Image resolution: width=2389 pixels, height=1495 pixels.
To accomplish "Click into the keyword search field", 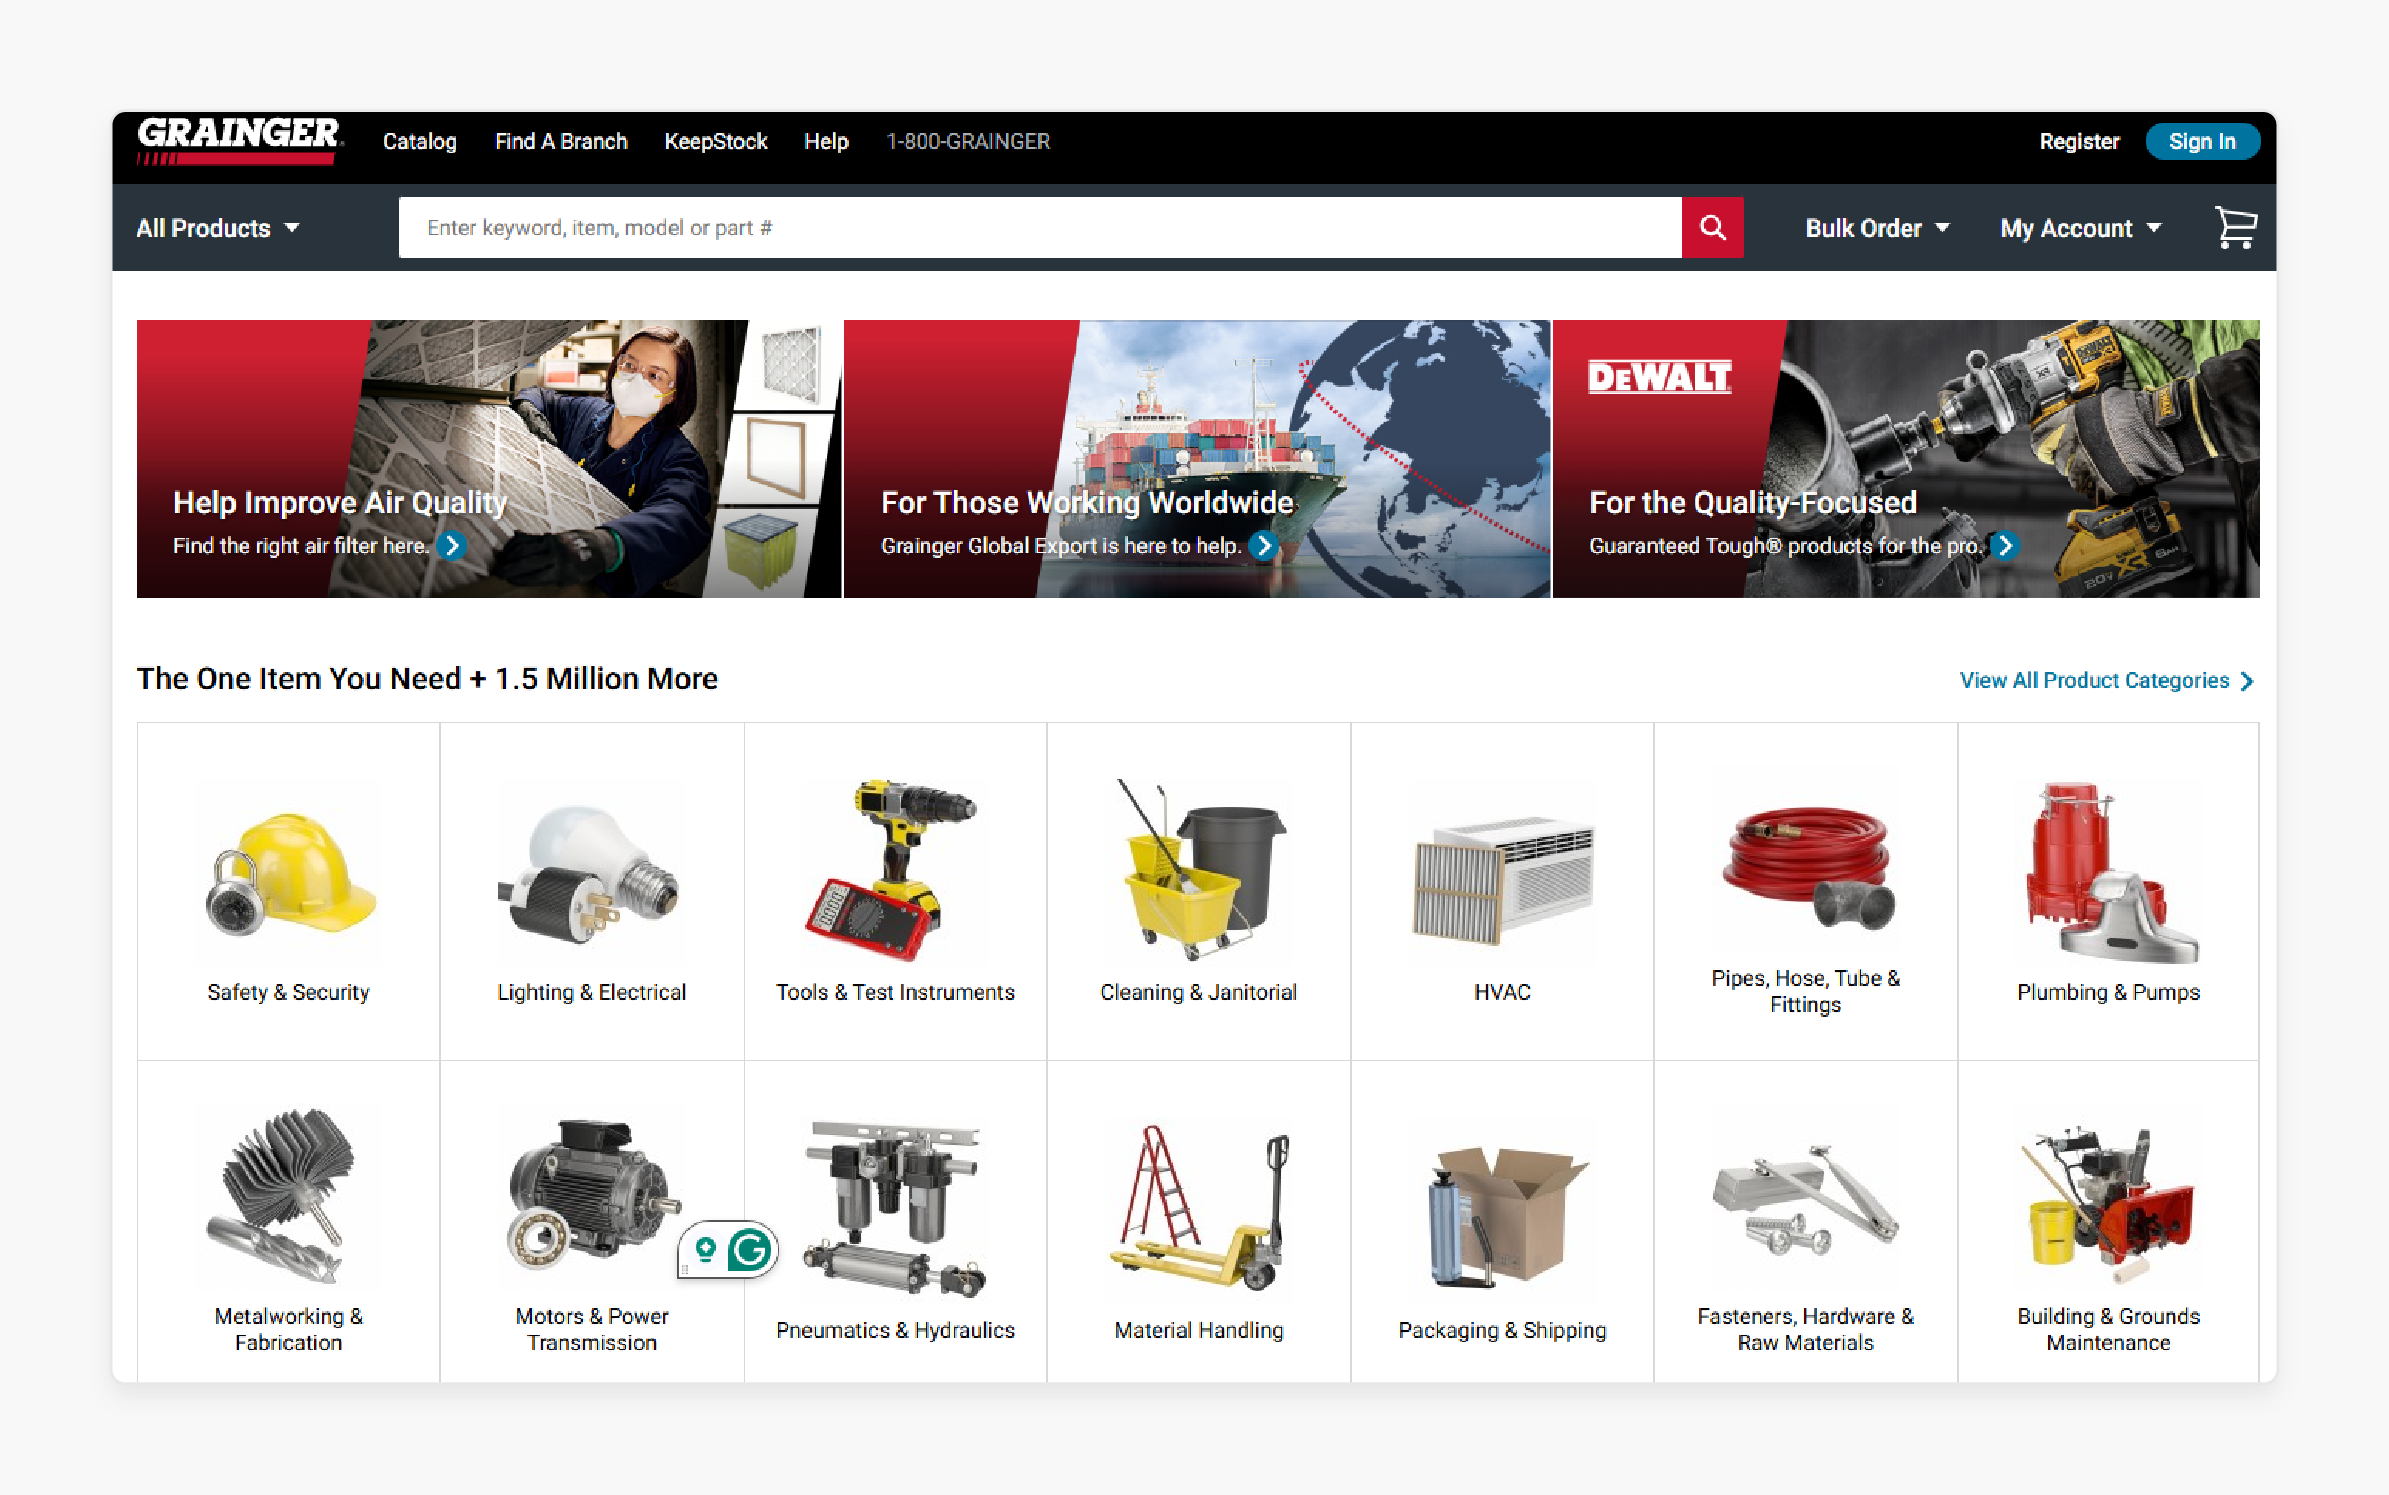I will click(x=1040, y=228).
